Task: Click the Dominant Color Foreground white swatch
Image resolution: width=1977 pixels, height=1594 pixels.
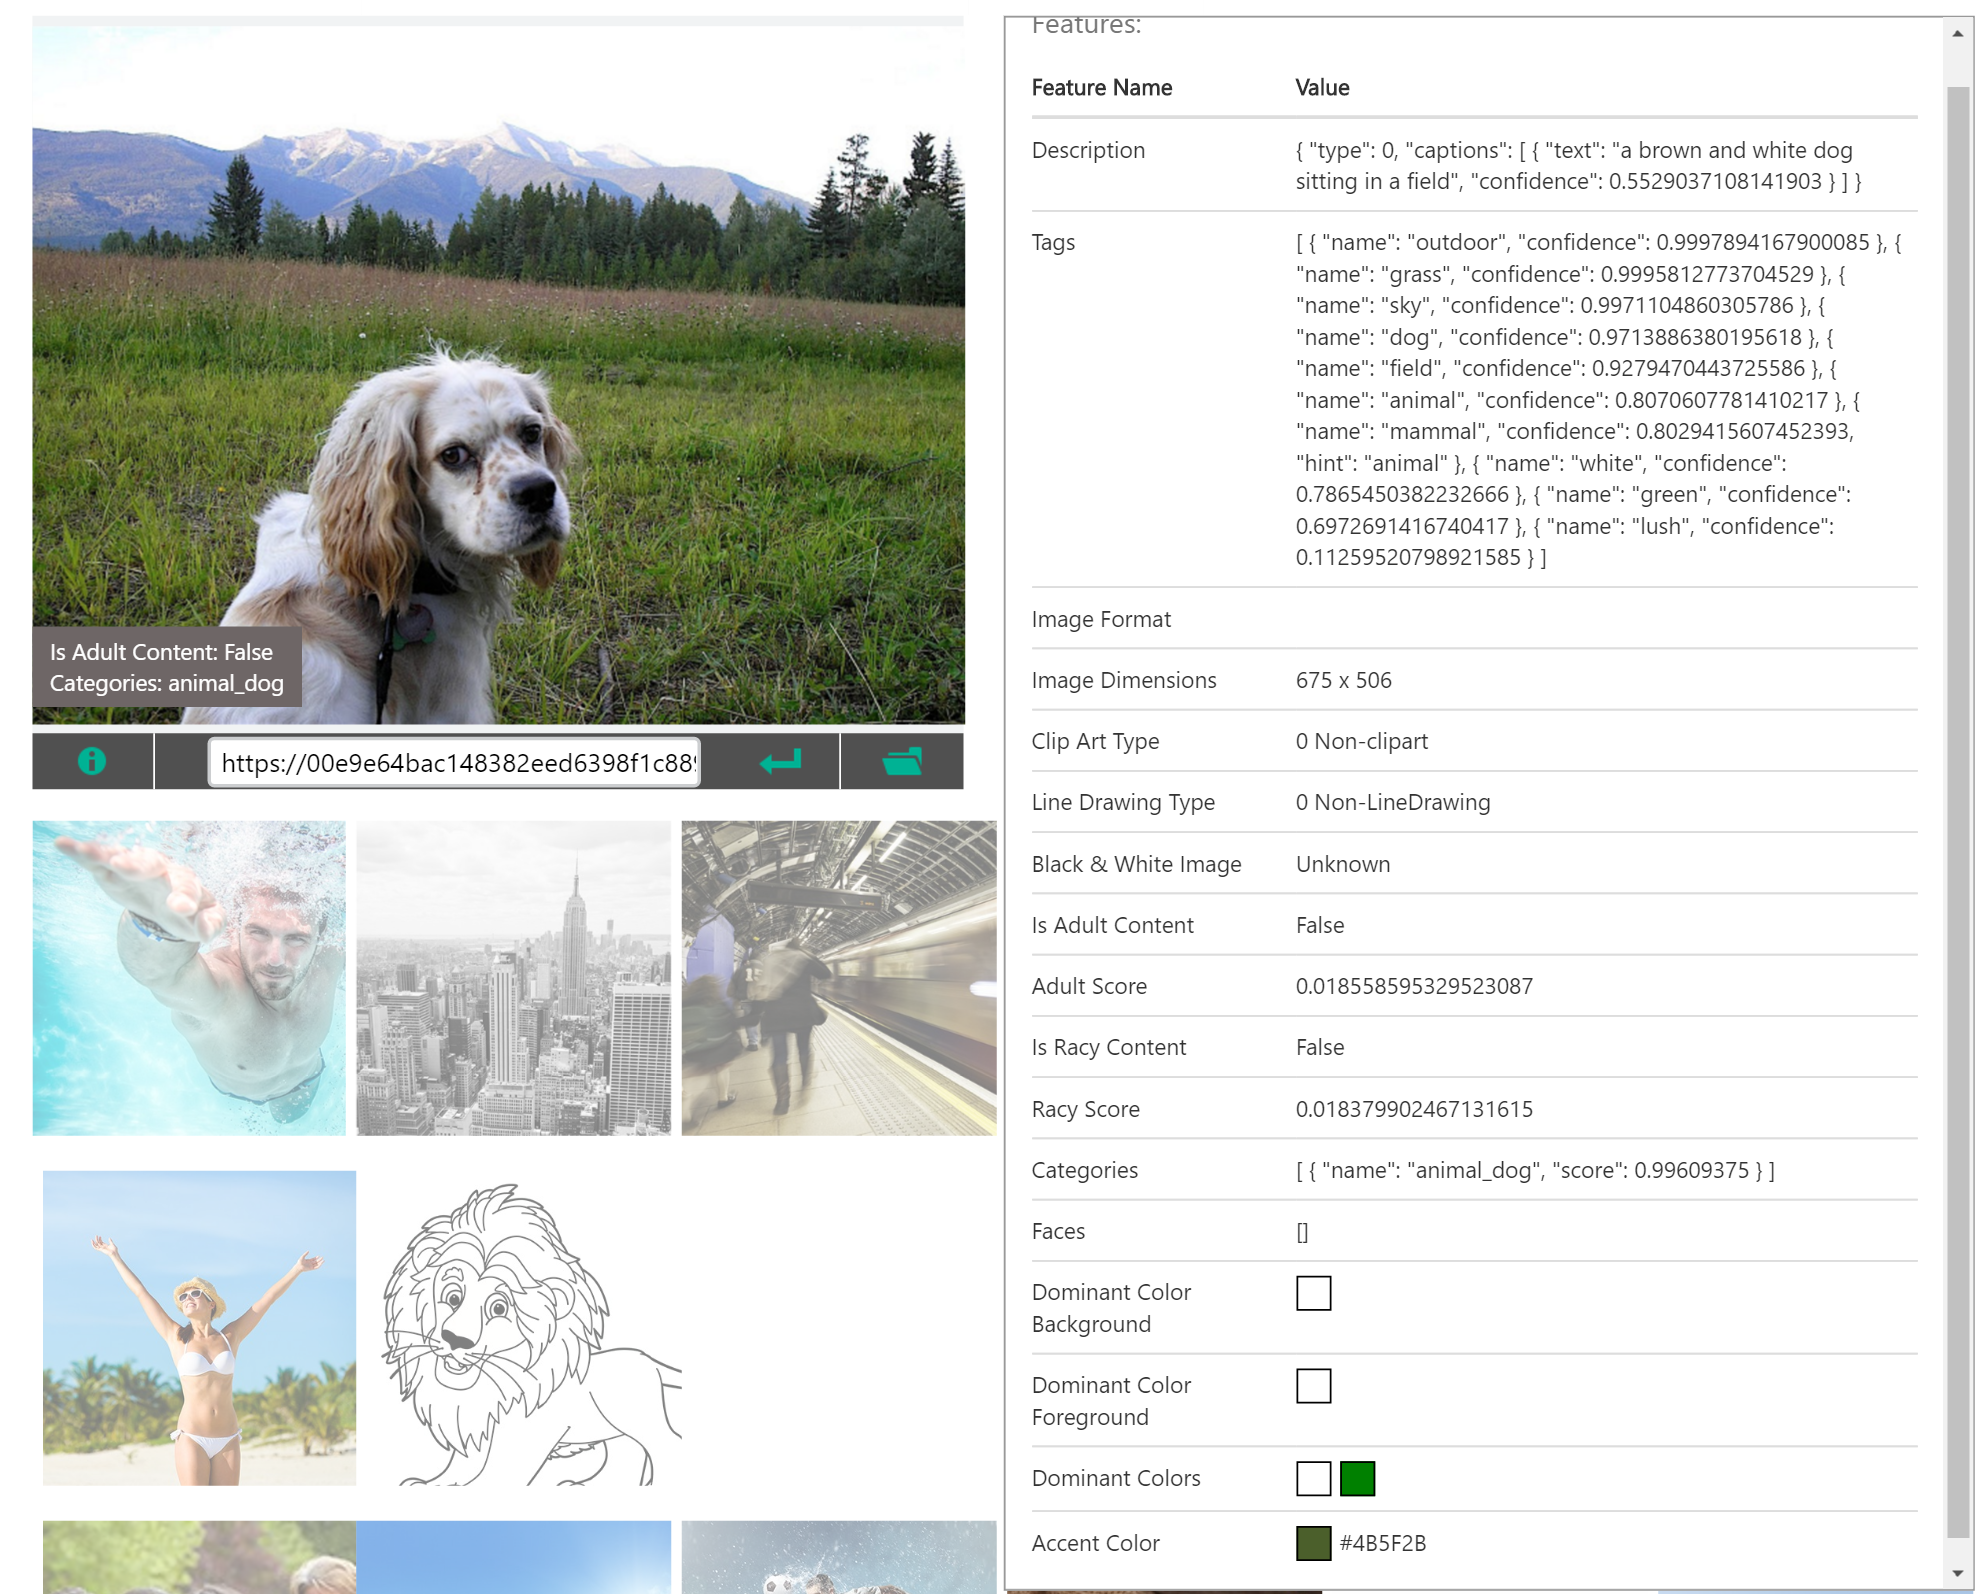Action: coord(1313,1386)
